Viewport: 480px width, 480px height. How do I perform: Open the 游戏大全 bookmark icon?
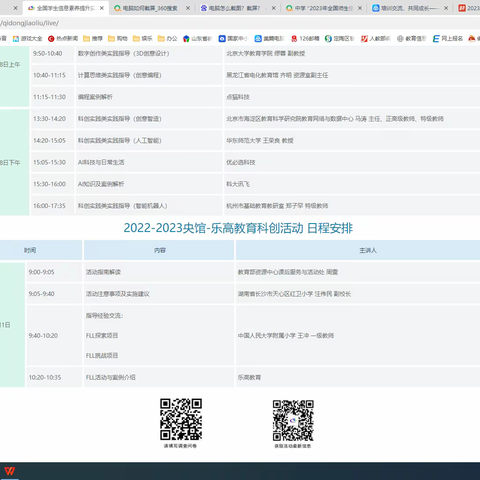pos(16,39)
